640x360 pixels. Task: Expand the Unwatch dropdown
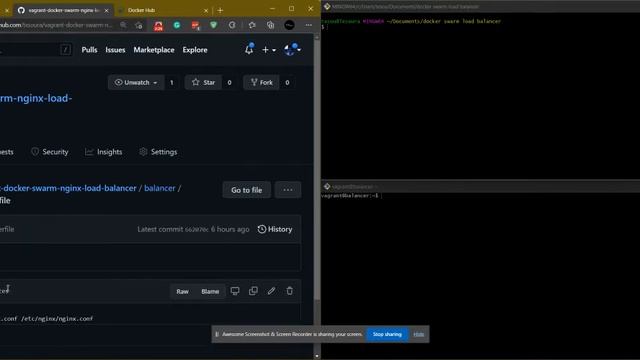(136, 82)
